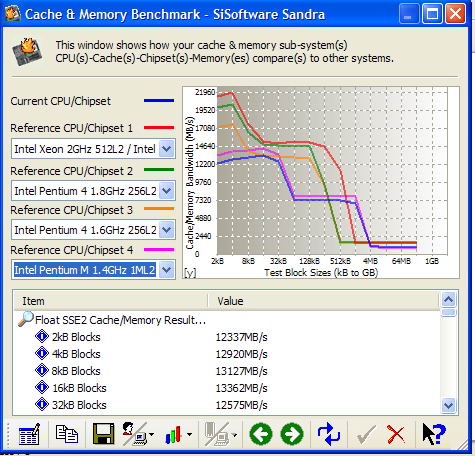Open the bar chart toolbar icon

178,434
